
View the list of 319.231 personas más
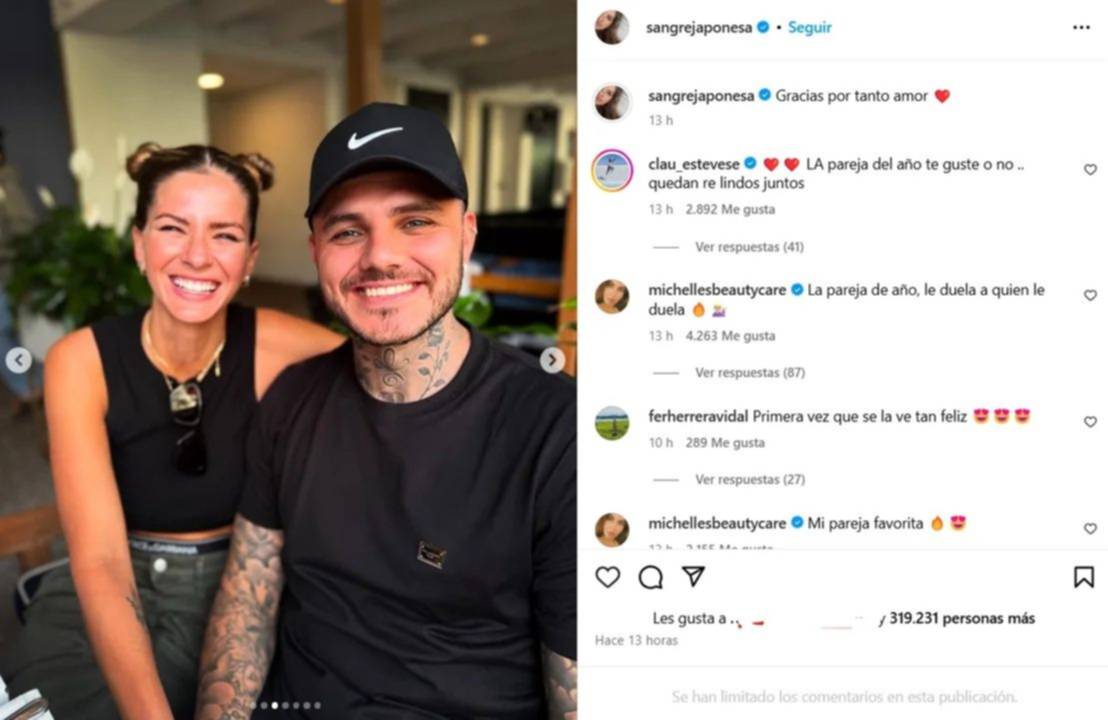click(x=962, y=618)
